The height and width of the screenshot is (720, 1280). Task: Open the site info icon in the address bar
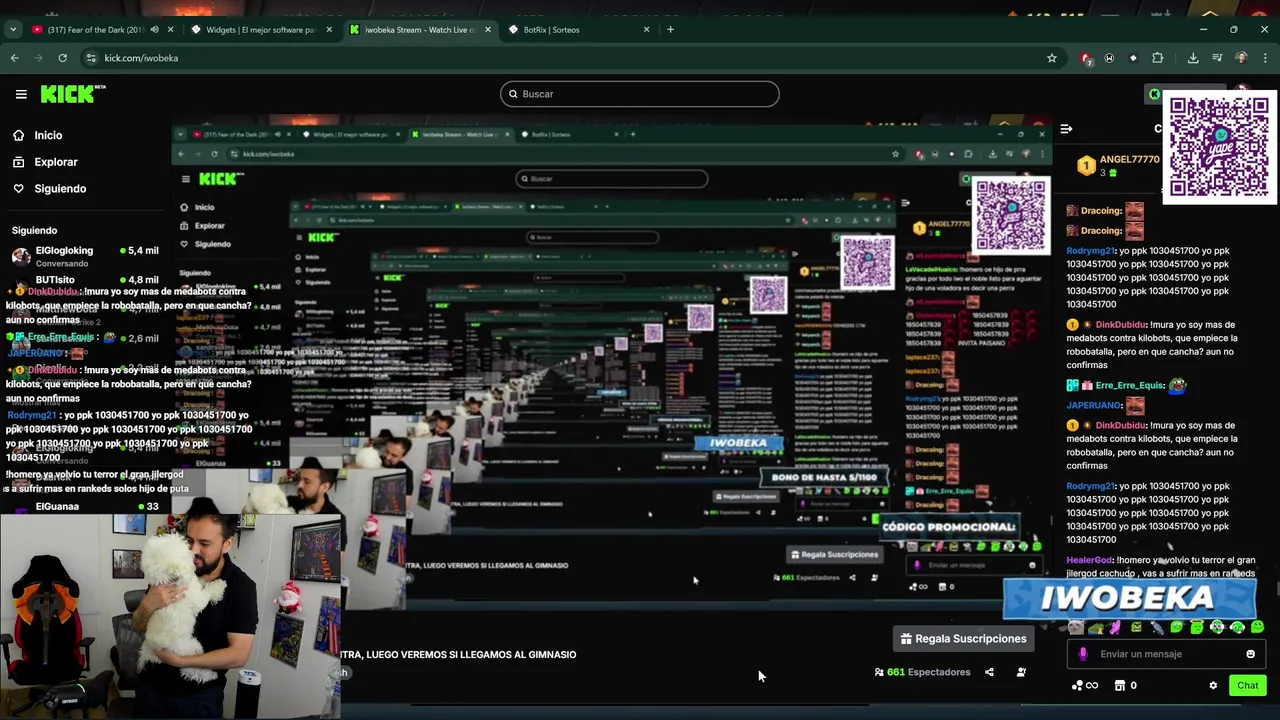[x=91, y=58]
